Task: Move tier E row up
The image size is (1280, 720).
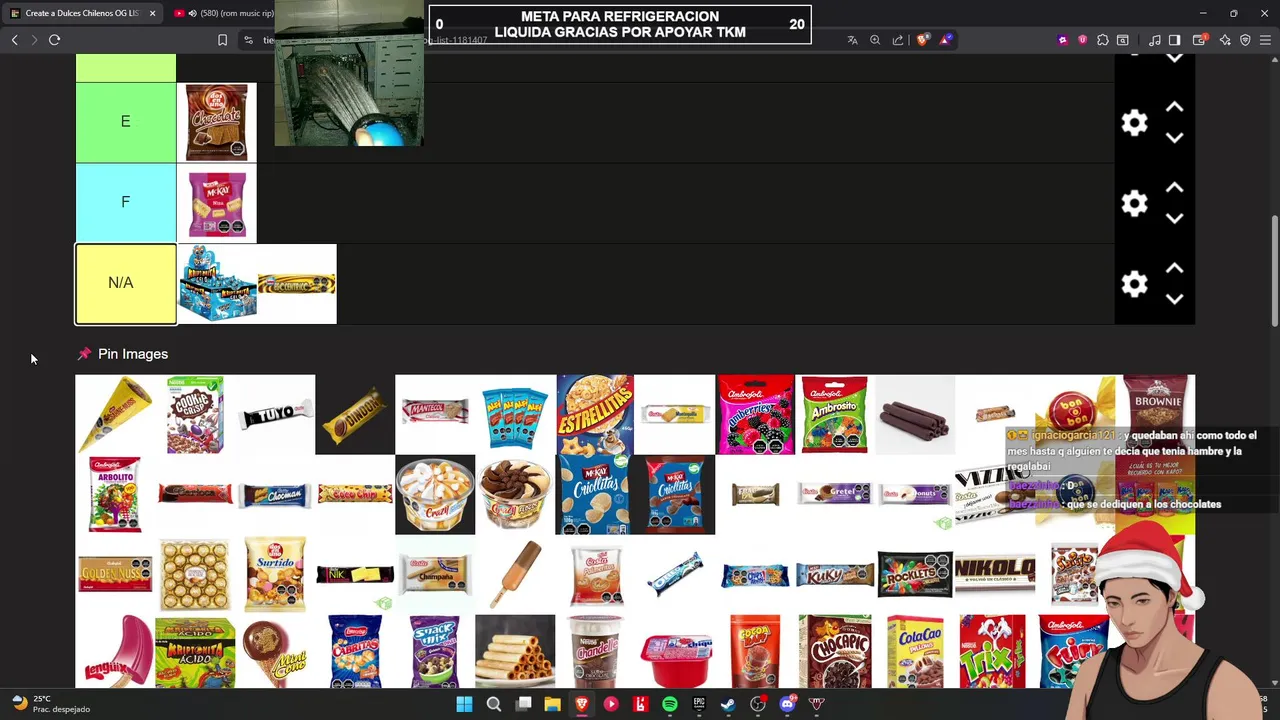Action: coord(1175,107)
